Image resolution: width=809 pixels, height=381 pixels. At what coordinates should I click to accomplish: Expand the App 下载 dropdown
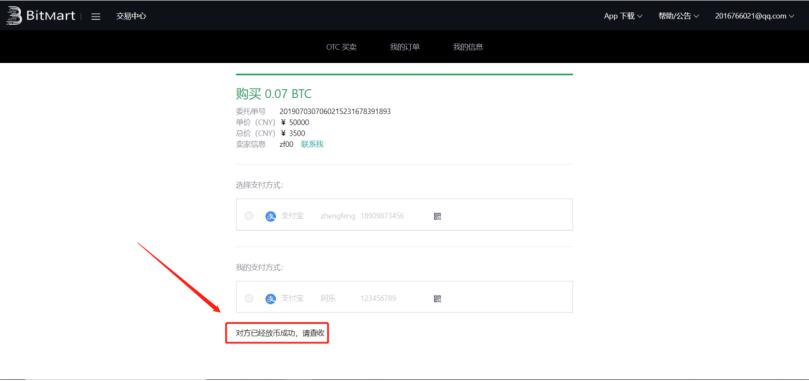(623, 16)
